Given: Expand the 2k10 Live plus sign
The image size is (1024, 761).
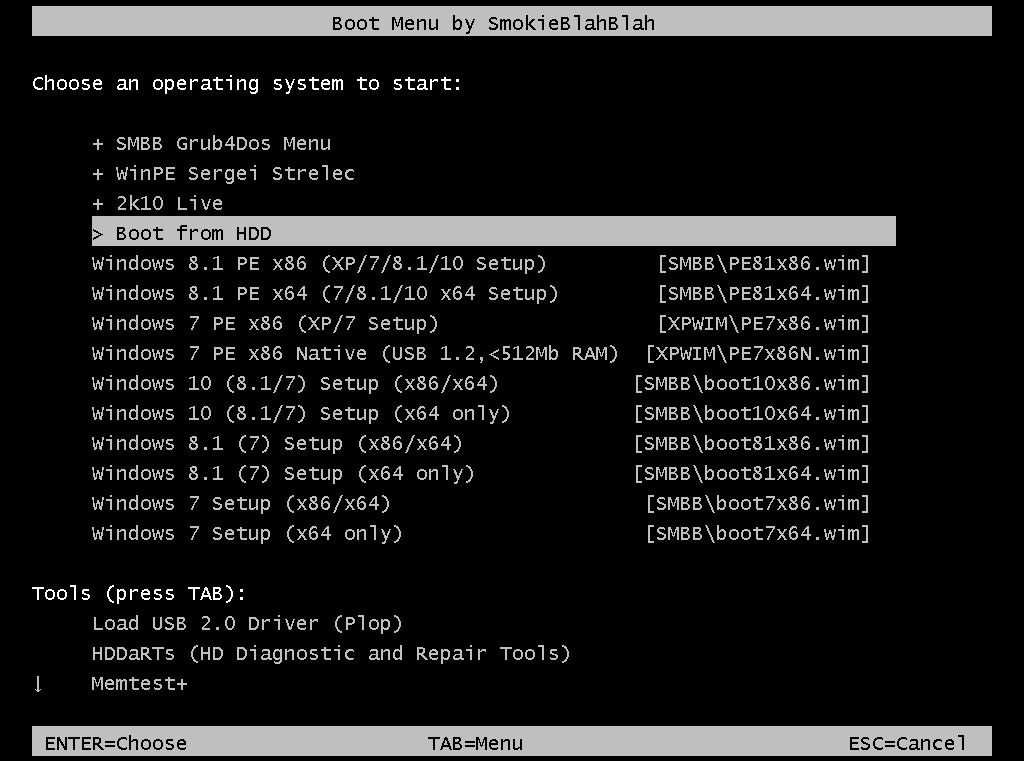Looking at the screenshot, I should tap(97, 204).
